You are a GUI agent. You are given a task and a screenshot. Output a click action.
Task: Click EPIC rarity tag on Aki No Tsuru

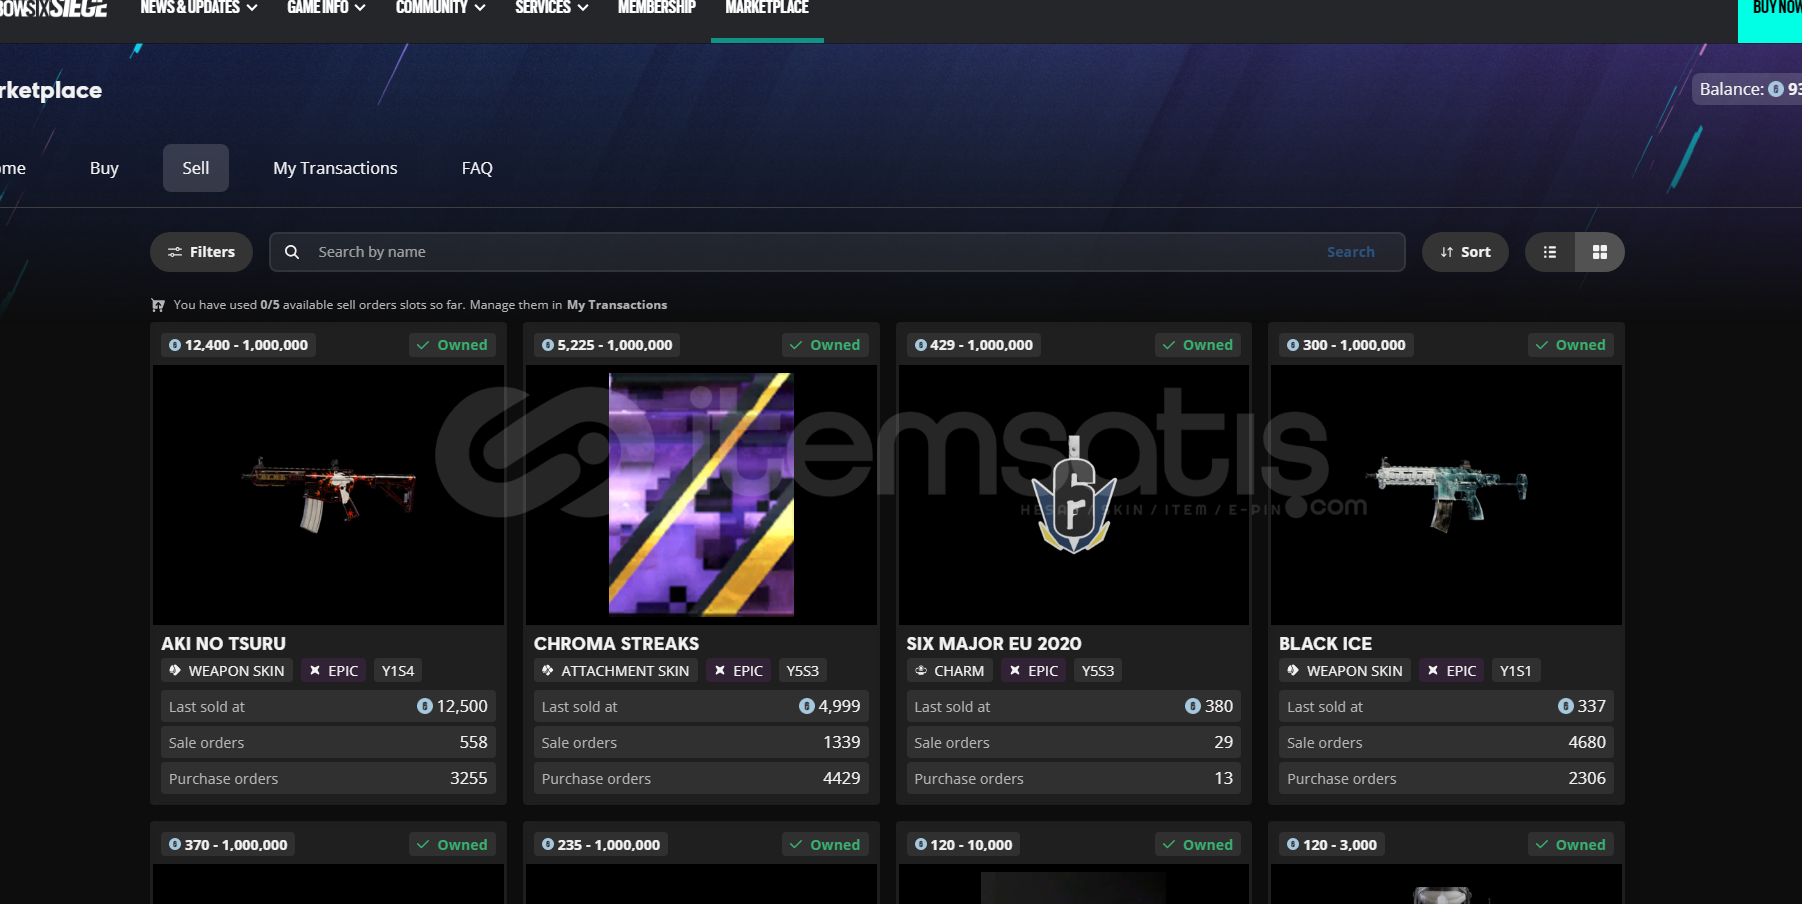[x=334, y=671]
